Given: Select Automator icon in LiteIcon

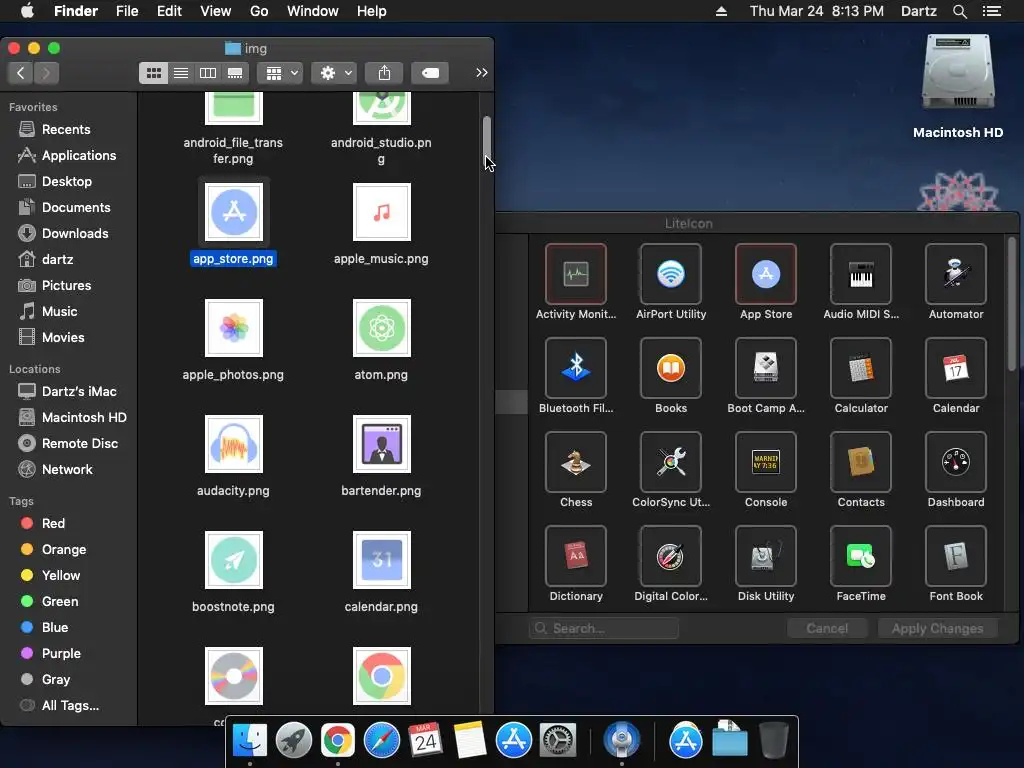Looking at the screenshot, I should 955,274.
